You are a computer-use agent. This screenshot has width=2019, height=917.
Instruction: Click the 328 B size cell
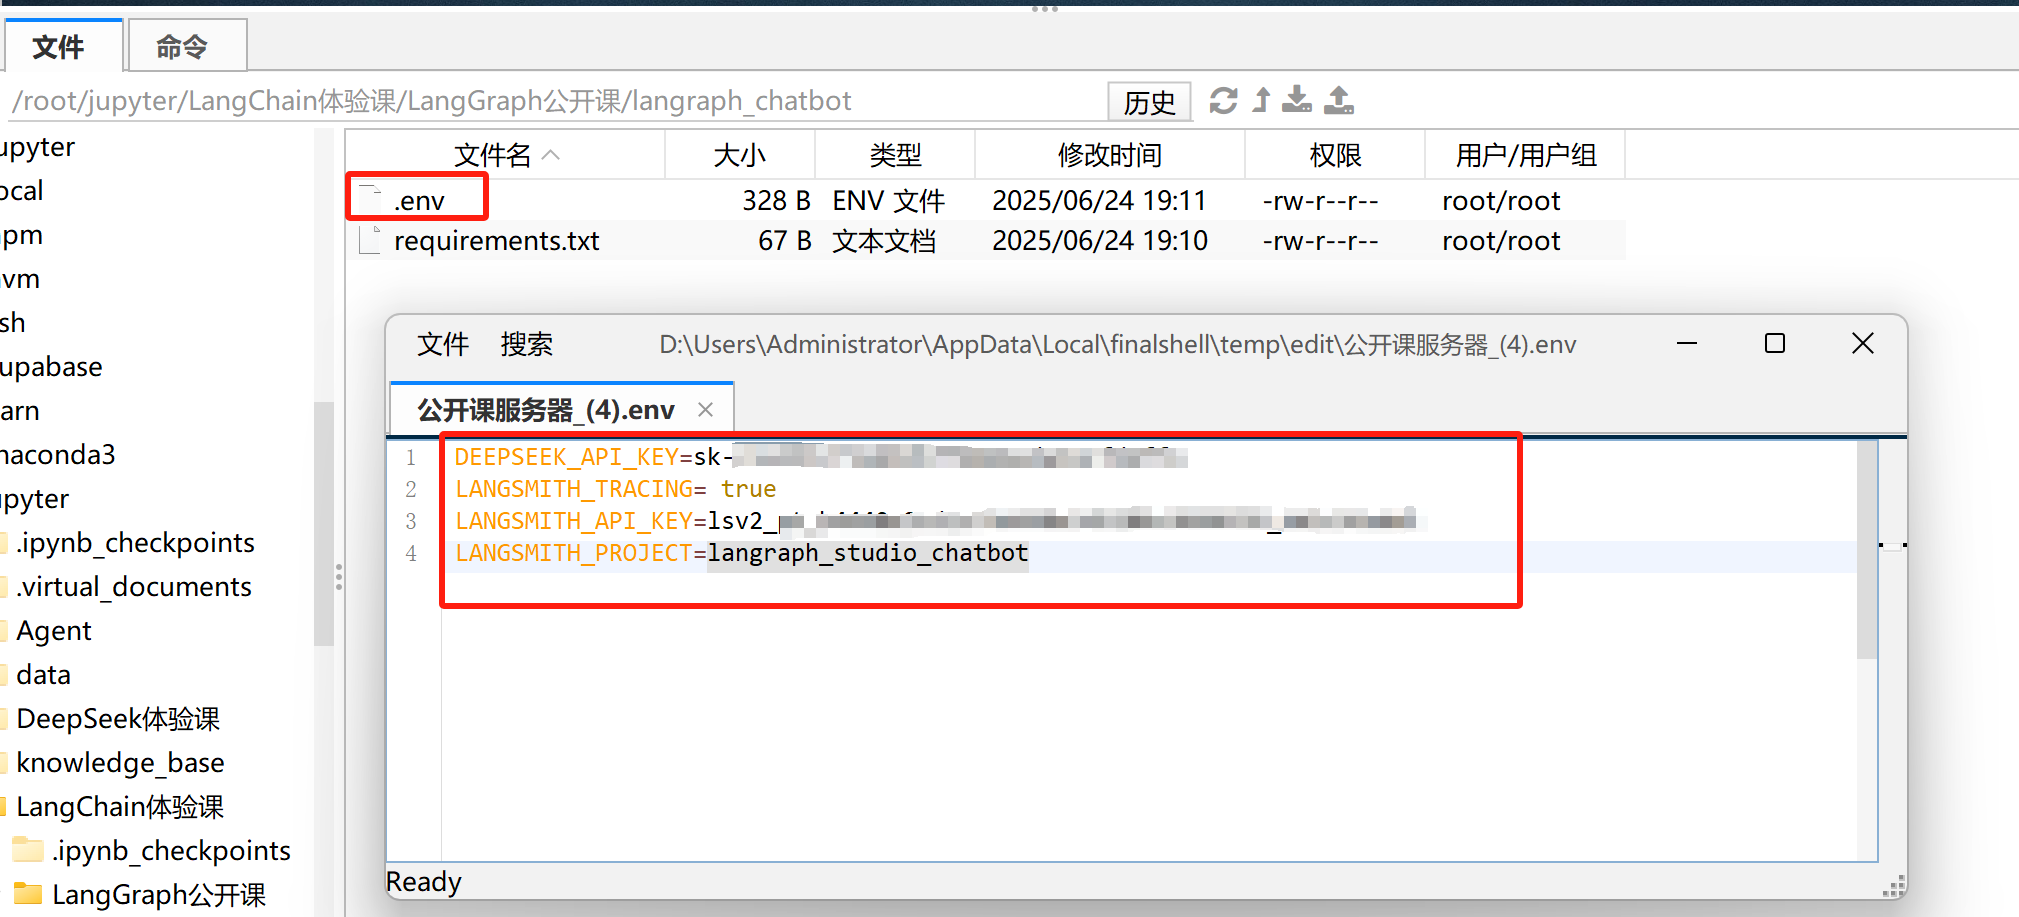776,201
